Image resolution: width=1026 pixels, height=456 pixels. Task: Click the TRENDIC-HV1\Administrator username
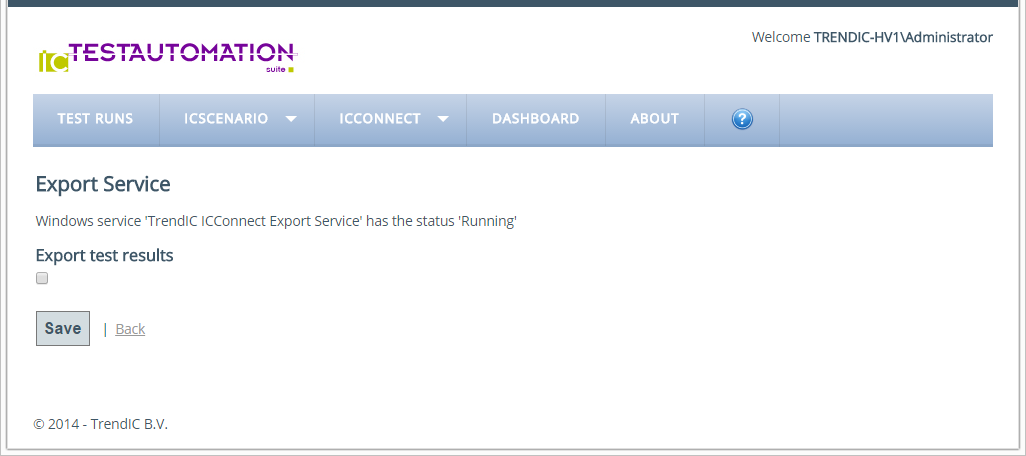coord(903,37)
